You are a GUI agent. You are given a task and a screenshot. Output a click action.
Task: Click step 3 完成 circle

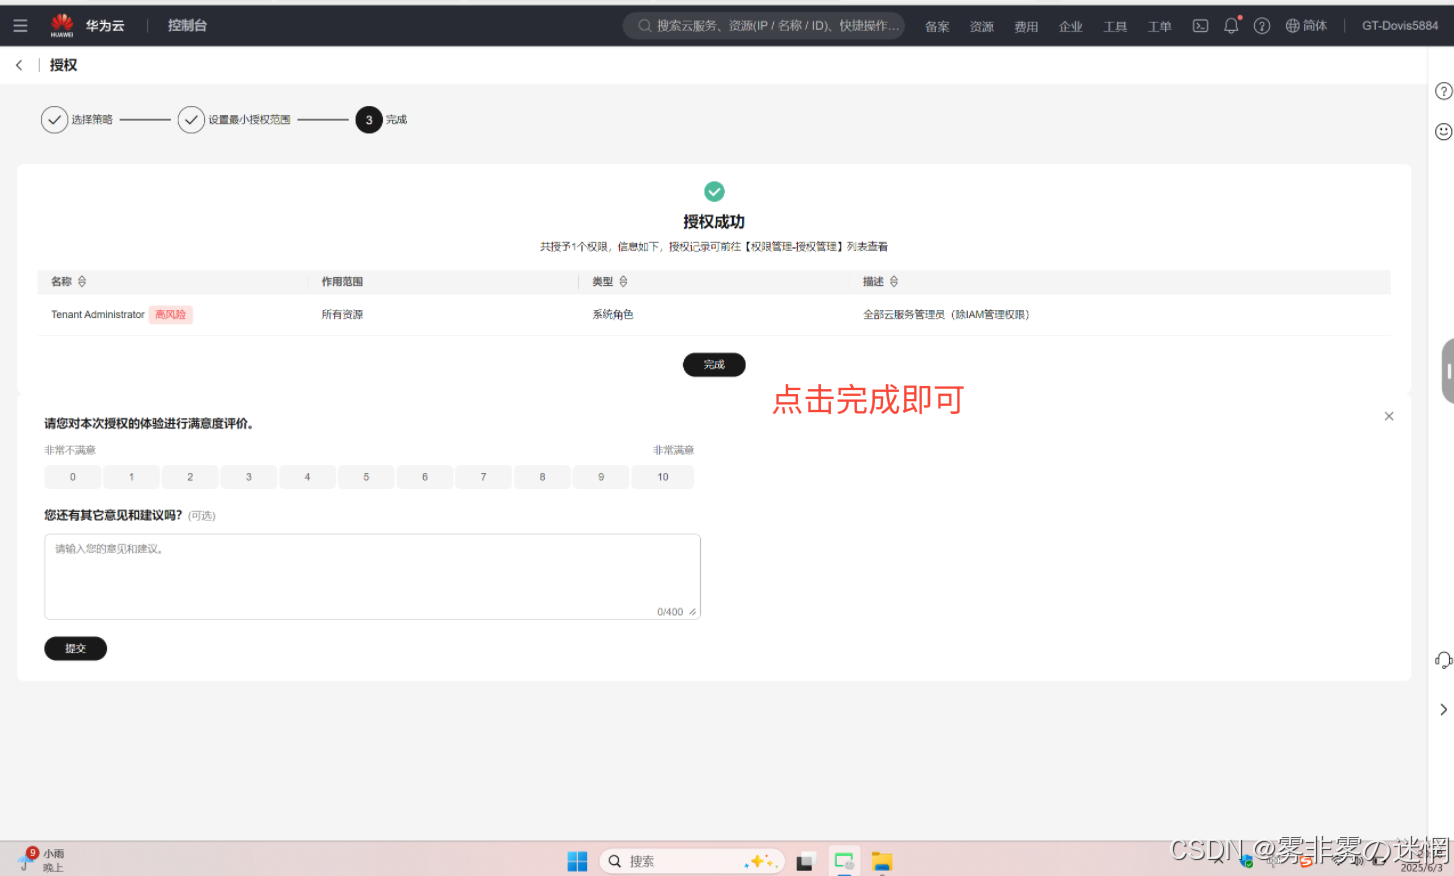(x=369, y=120)
